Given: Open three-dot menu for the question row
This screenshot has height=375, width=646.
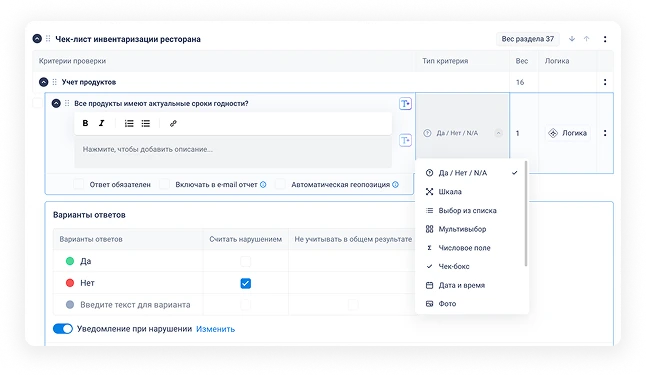Looking at the screenshot, I should [605, 133].
